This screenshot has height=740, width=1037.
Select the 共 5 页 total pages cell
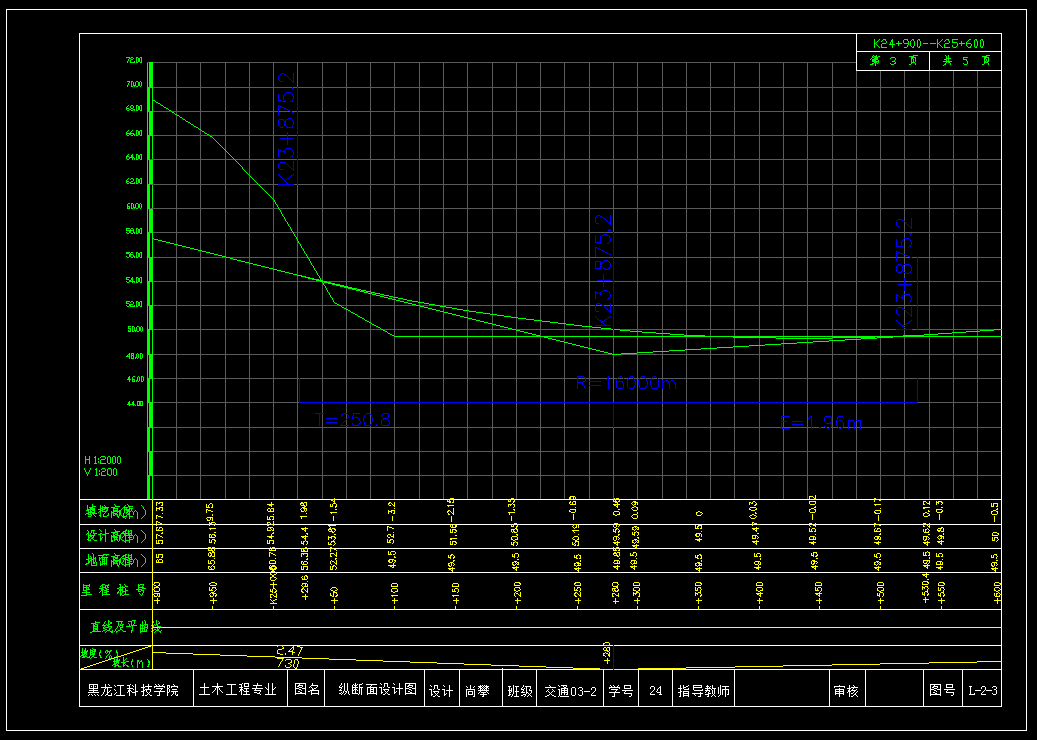[x=965, y=61]
